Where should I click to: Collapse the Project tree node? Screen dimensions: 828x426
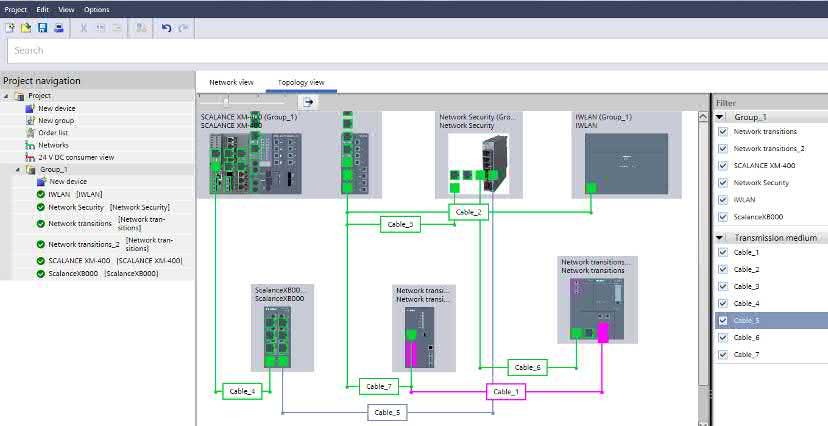pyautogui.click(x=6, y=96)
